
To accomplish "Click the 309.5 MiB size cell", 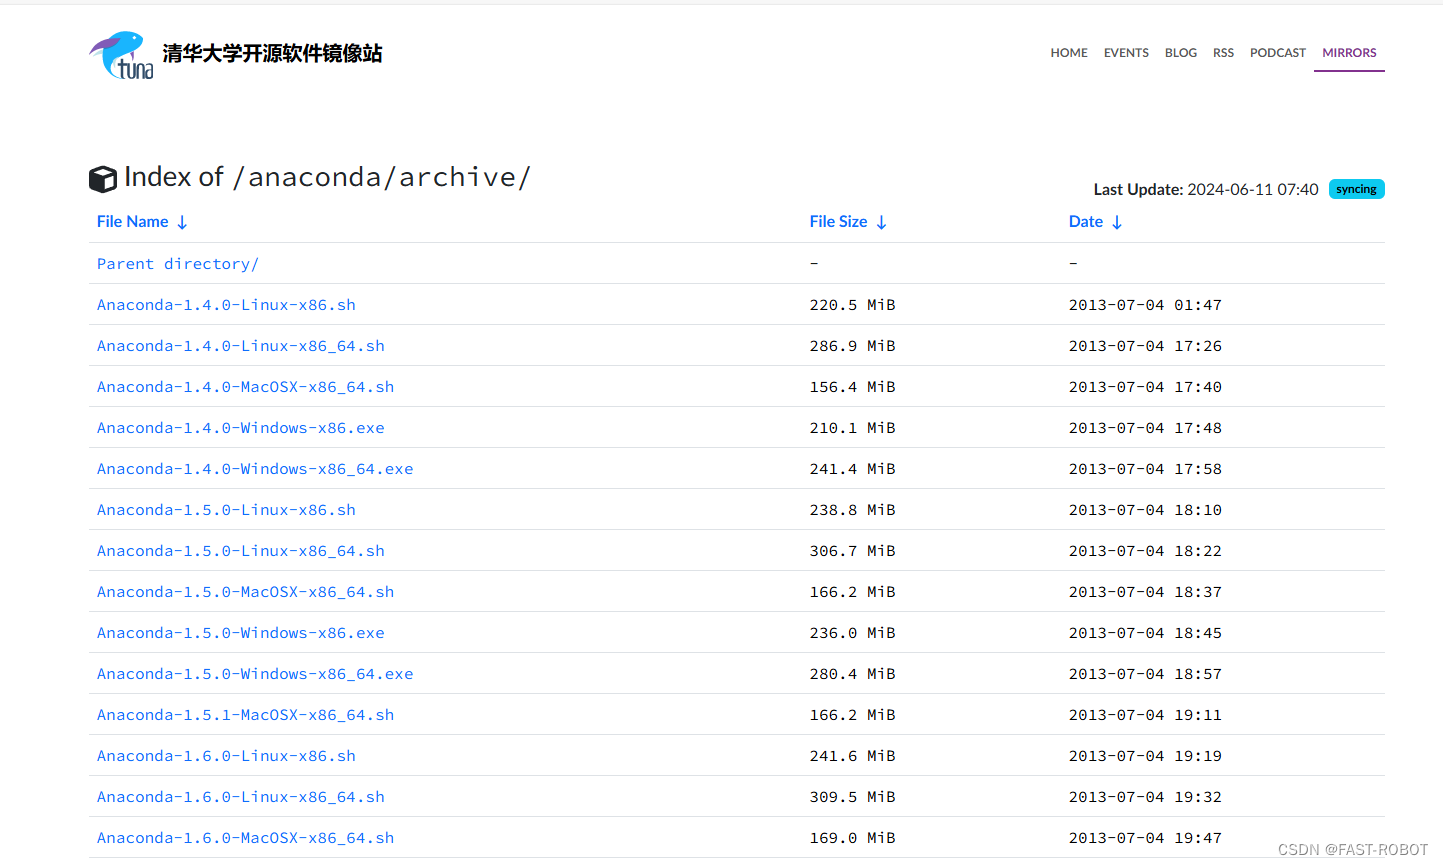I will tap(852, 797).
